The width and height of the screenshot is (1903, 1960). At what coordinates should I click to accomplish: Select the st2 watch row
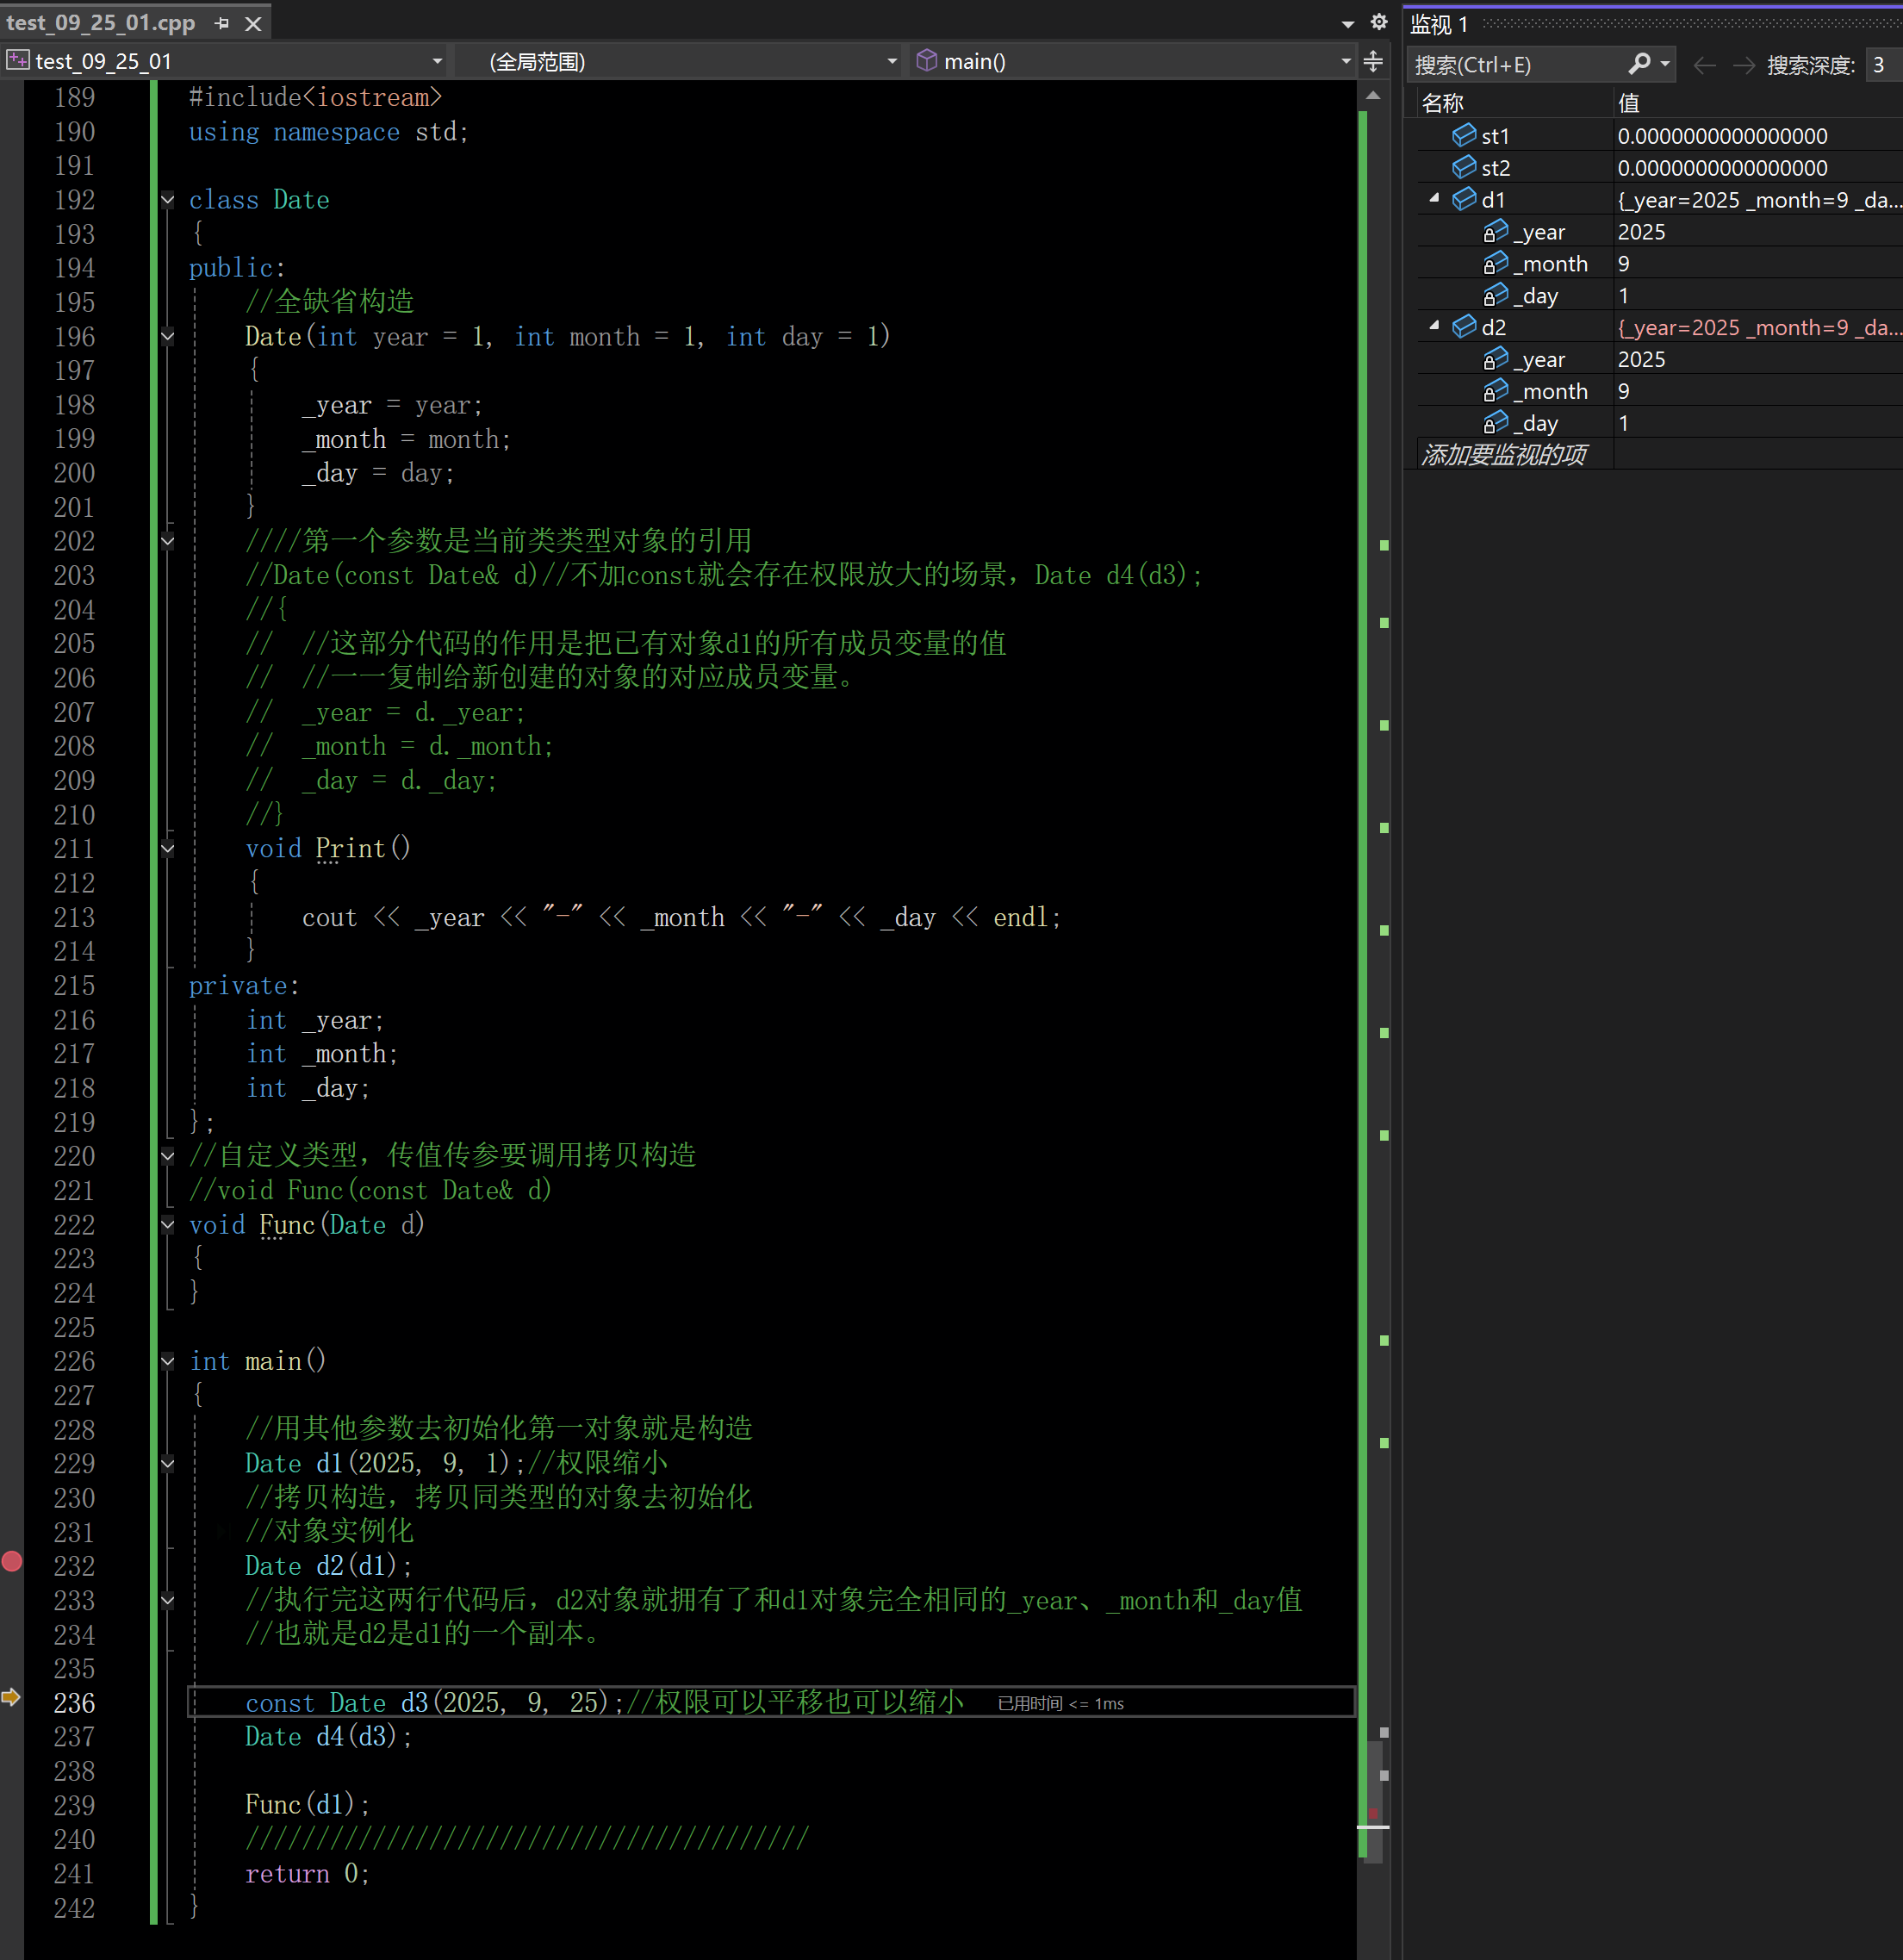(1660, 167)
